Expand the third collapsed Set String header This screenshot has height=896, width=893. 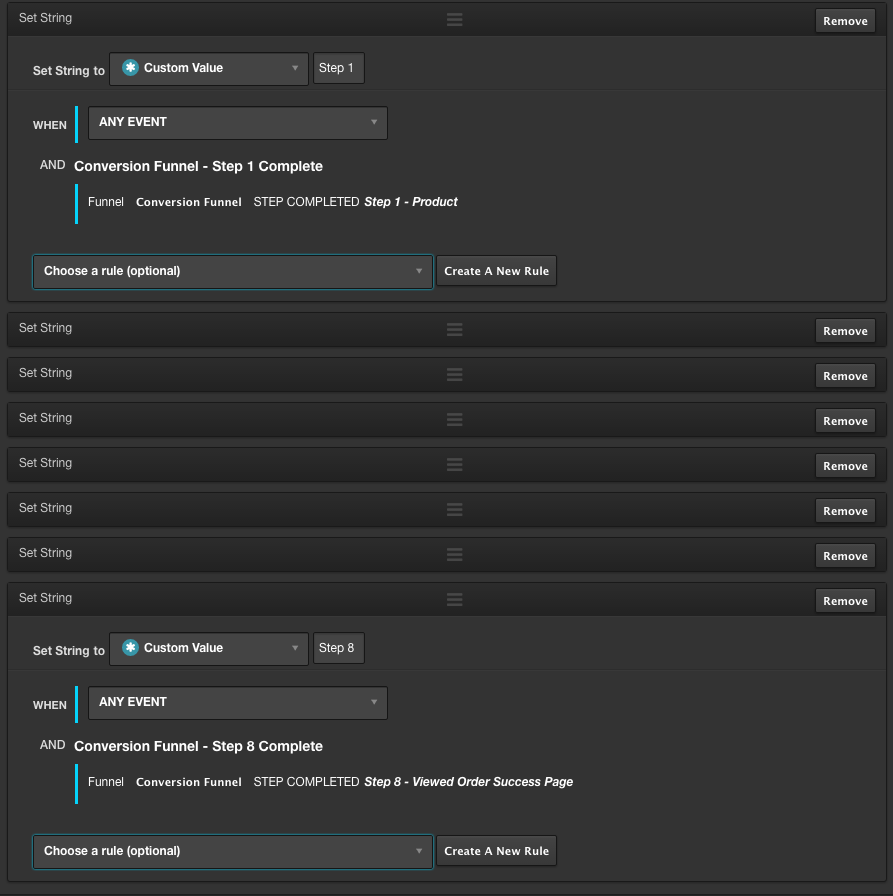click(46, 373)
